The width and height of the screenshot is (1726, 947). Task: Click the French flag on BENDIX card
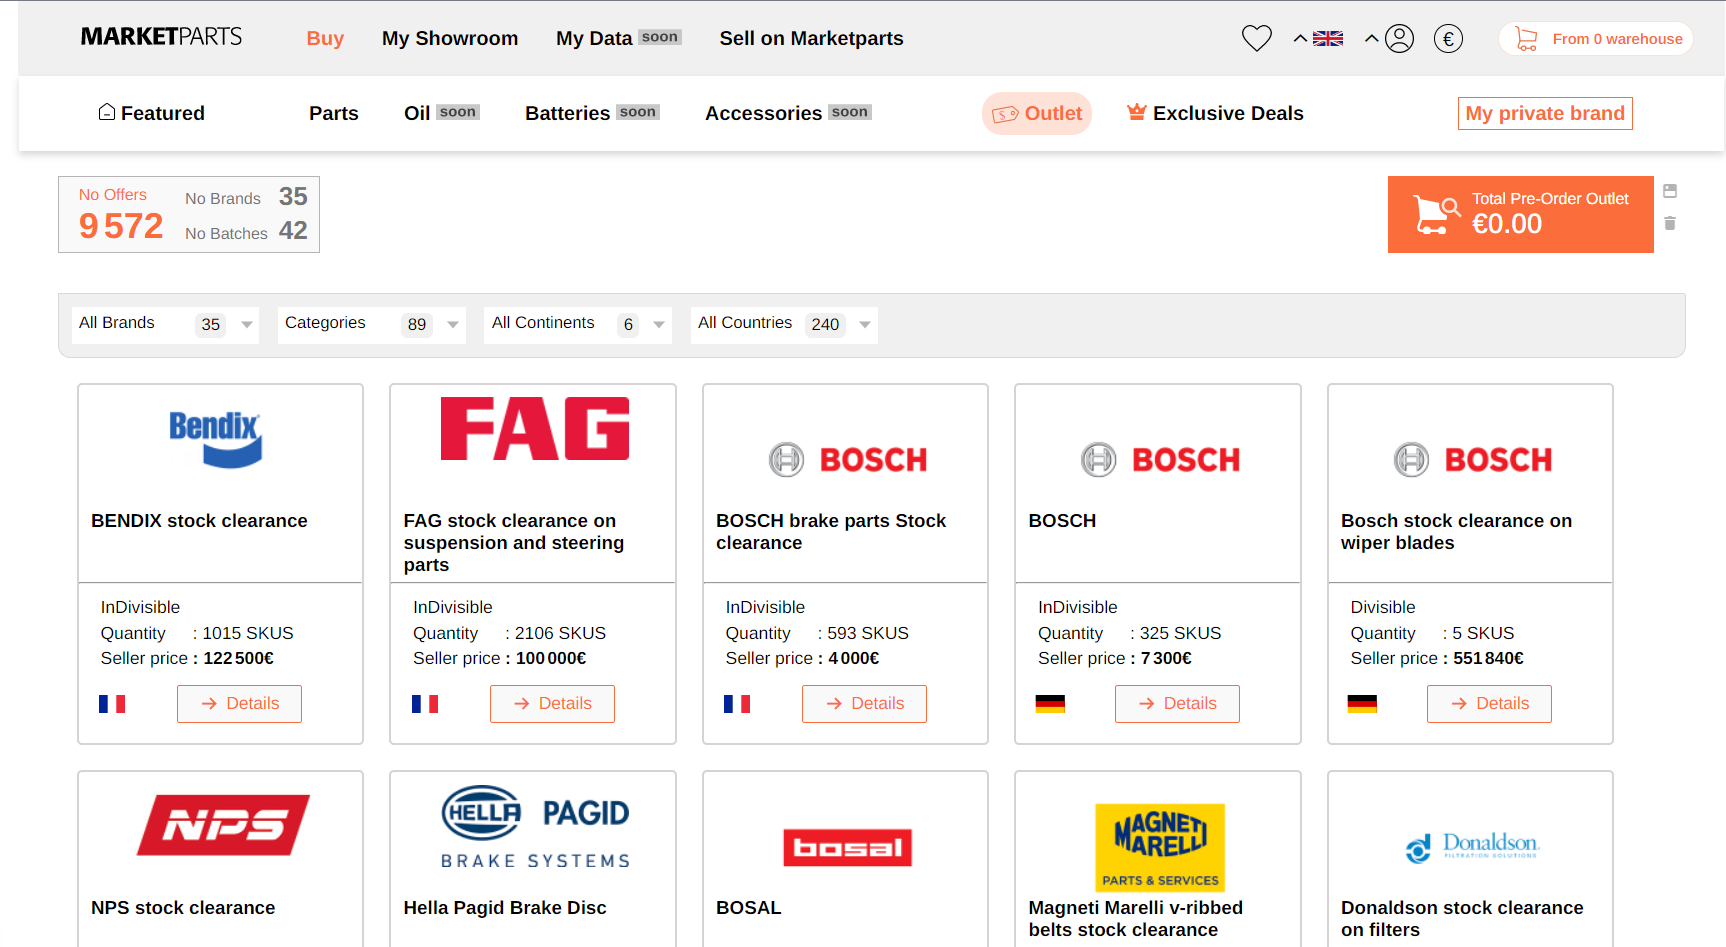point(112,704)
